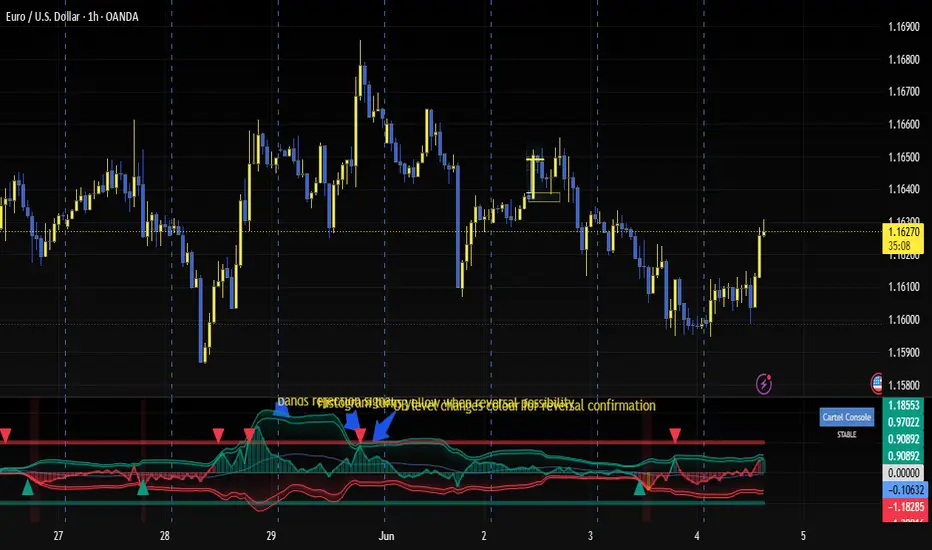Click the Cartel Console label

click(846, 417)
